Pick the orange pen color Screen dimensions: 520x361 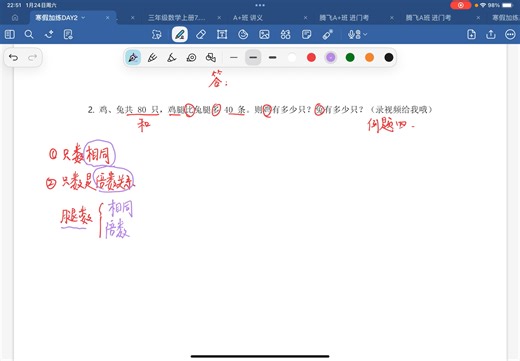click(369, 58)
